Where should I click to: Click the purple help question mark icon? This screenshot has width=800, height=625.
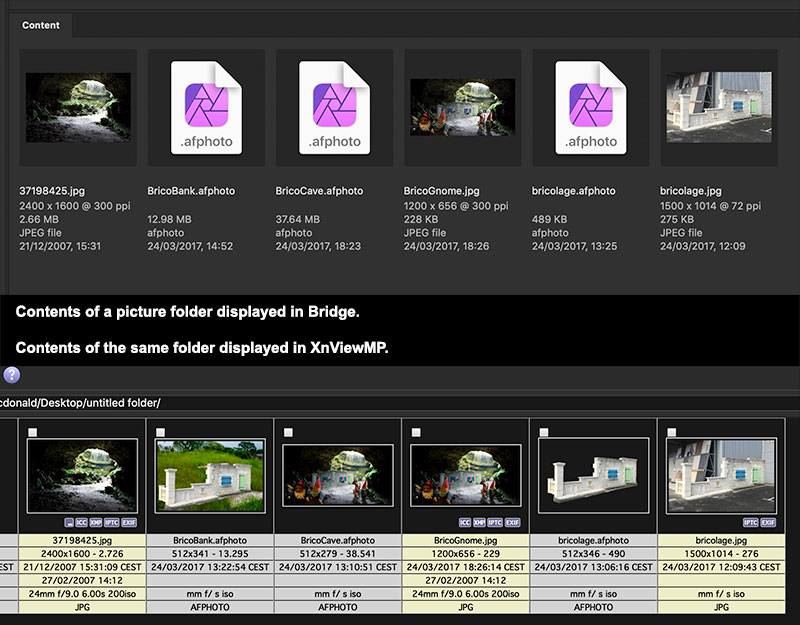pos(12,375)
